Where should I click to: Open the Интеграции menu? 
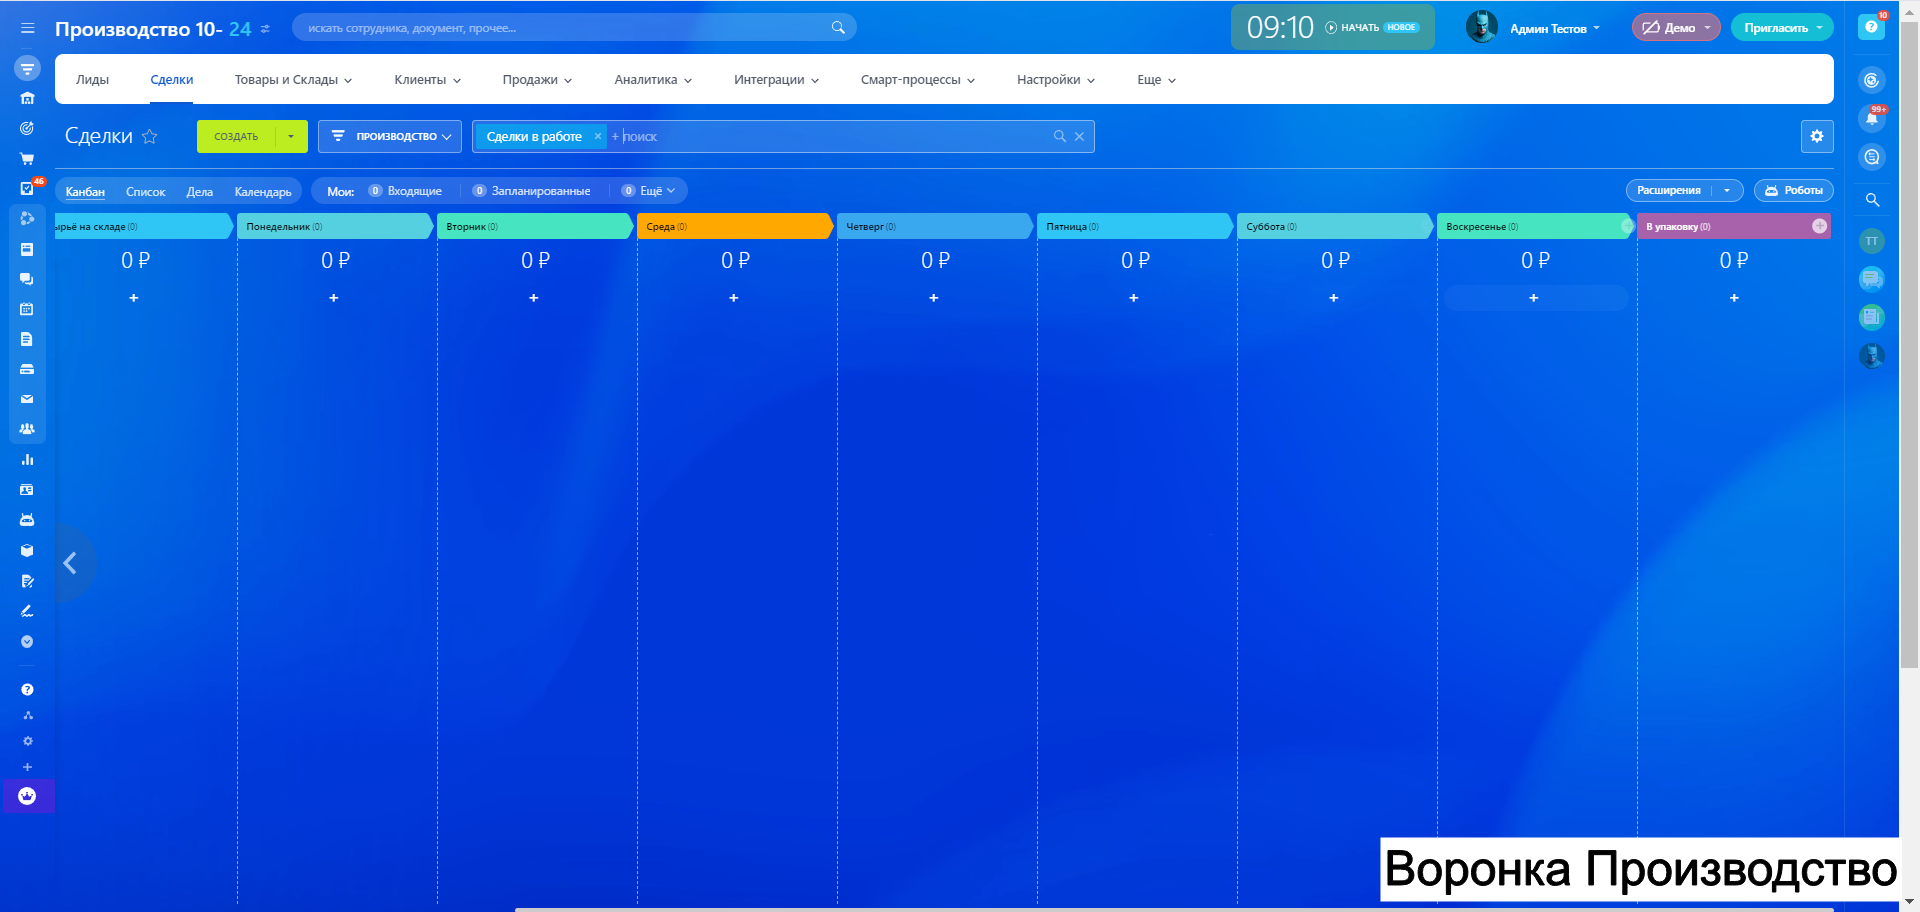tap(776, 80)
